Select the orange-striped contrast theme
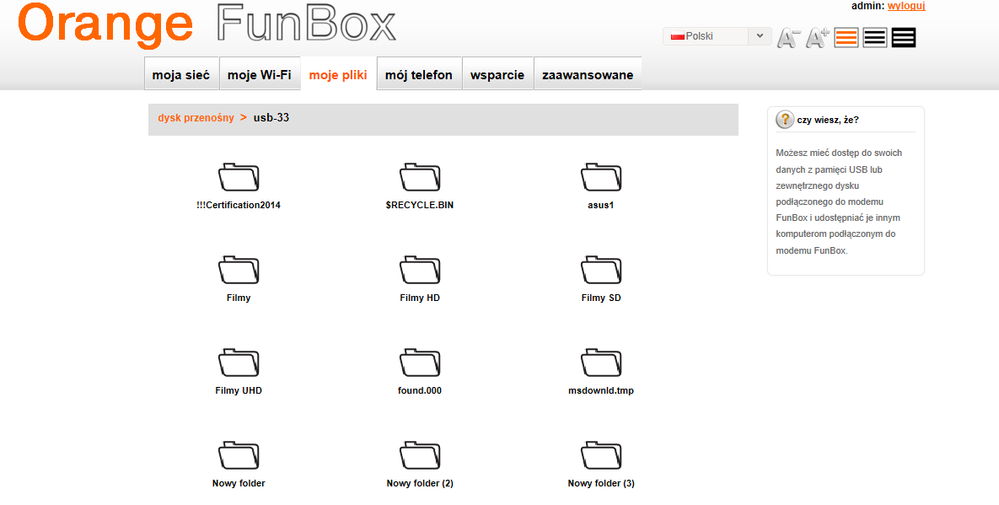The image size is (999, 505). [x=846, y=38]
